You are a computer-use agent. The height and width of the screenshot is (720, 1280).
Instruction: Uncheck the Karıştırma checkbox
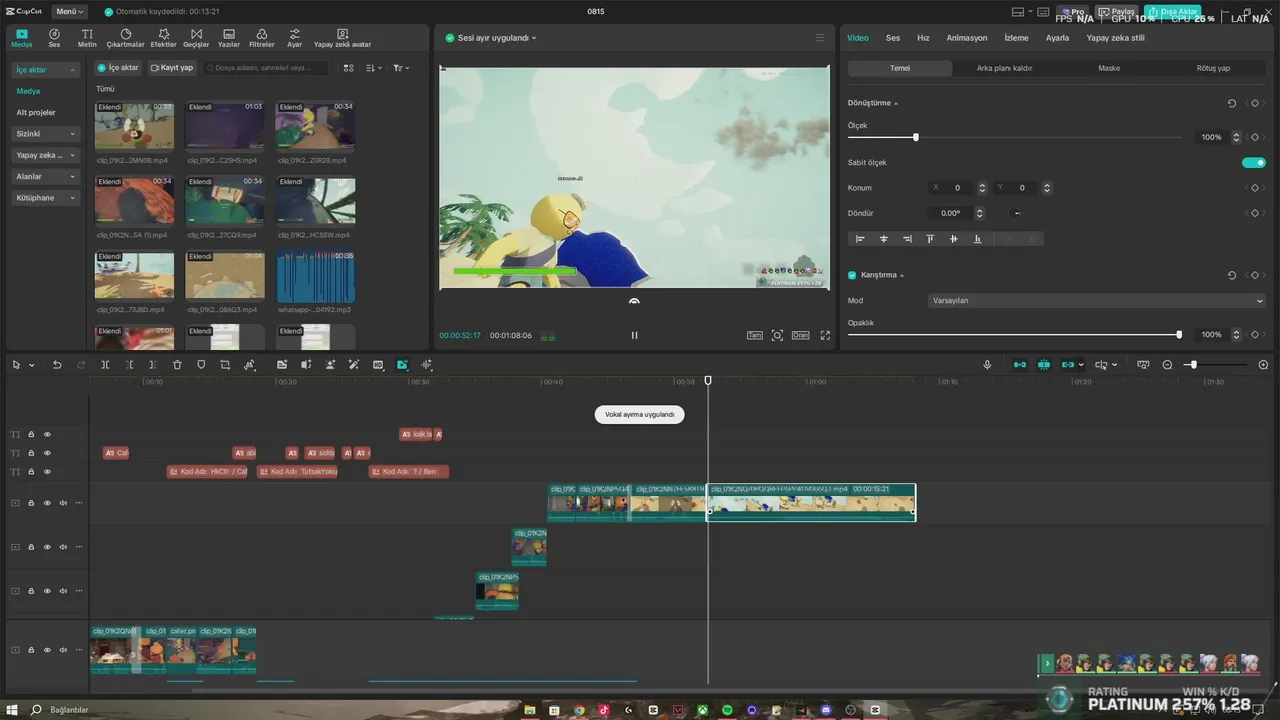point(852,275)
